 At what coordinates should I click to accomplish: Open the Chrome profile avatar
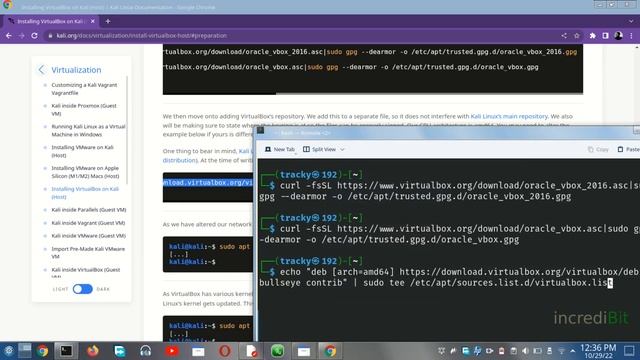coord(618,36)
